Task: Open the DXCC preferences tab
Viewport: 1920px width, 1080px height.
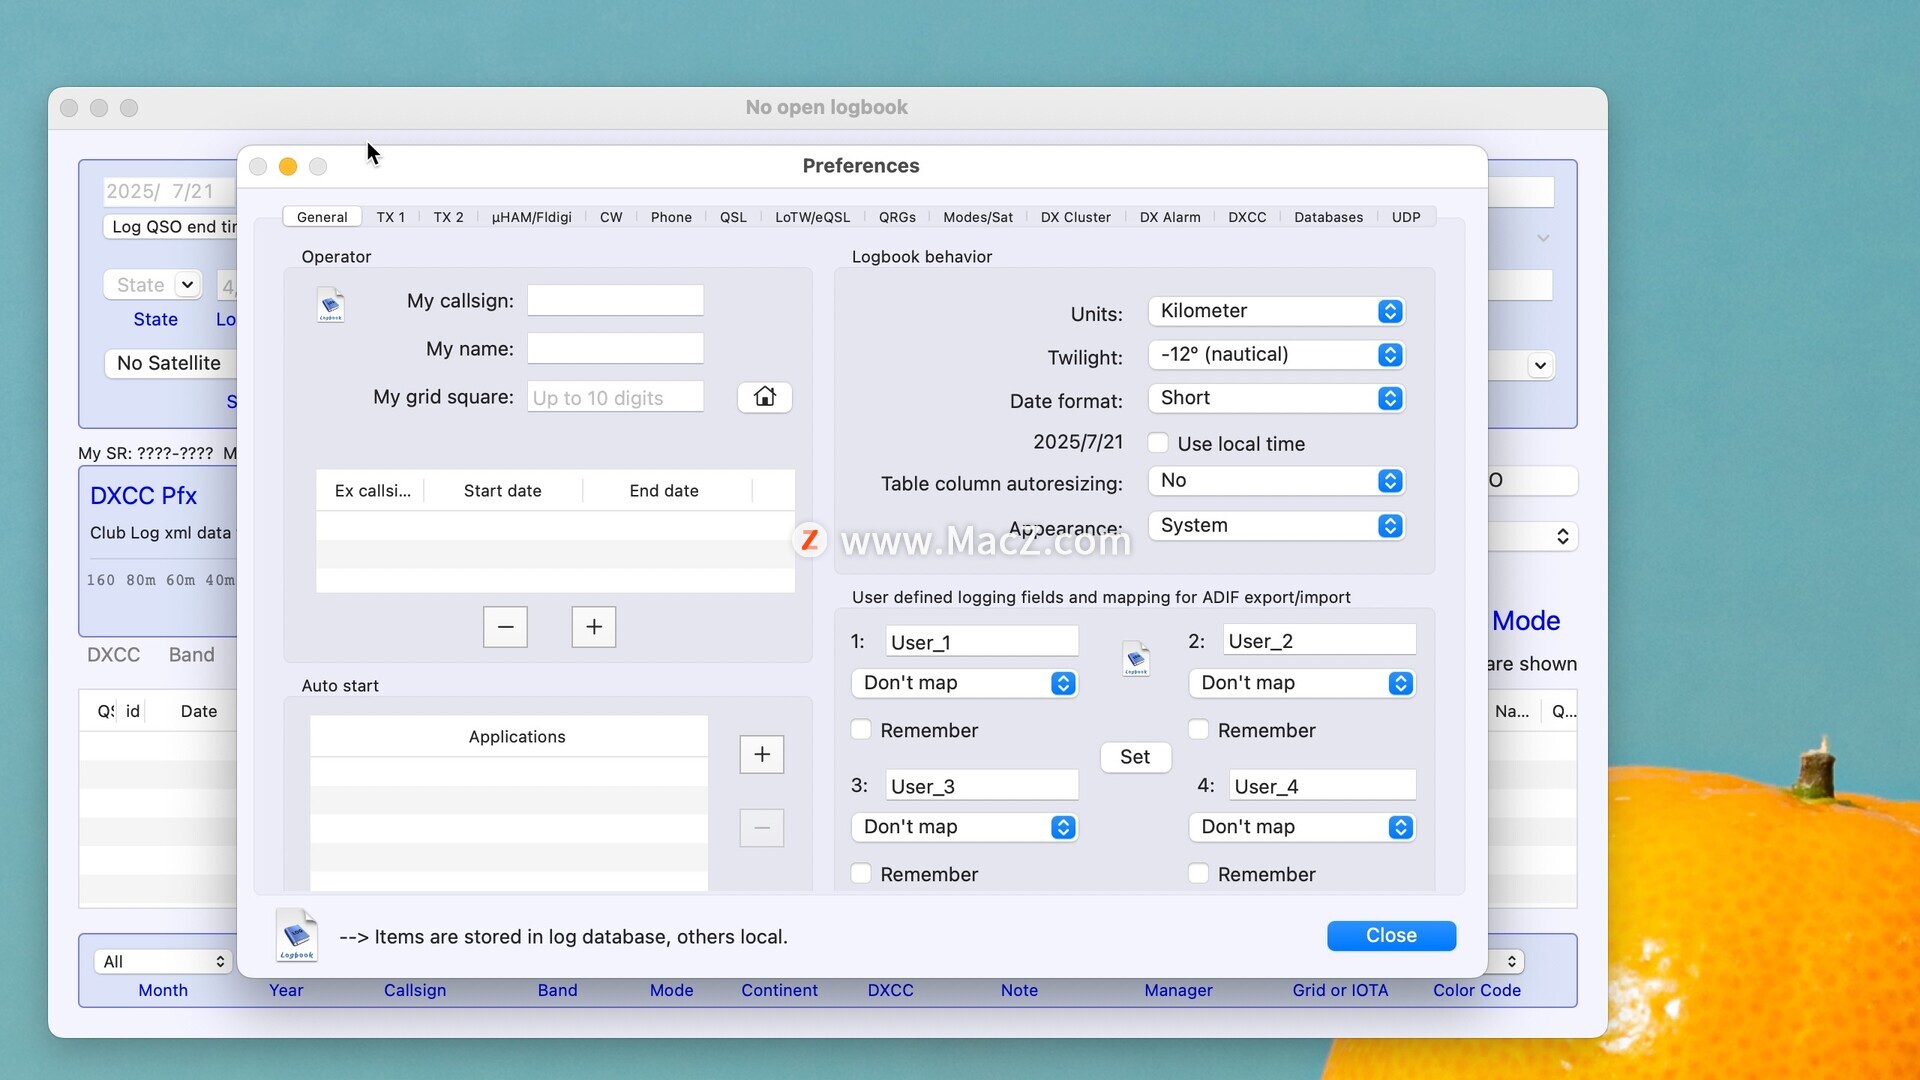Action: (1247, 217)
